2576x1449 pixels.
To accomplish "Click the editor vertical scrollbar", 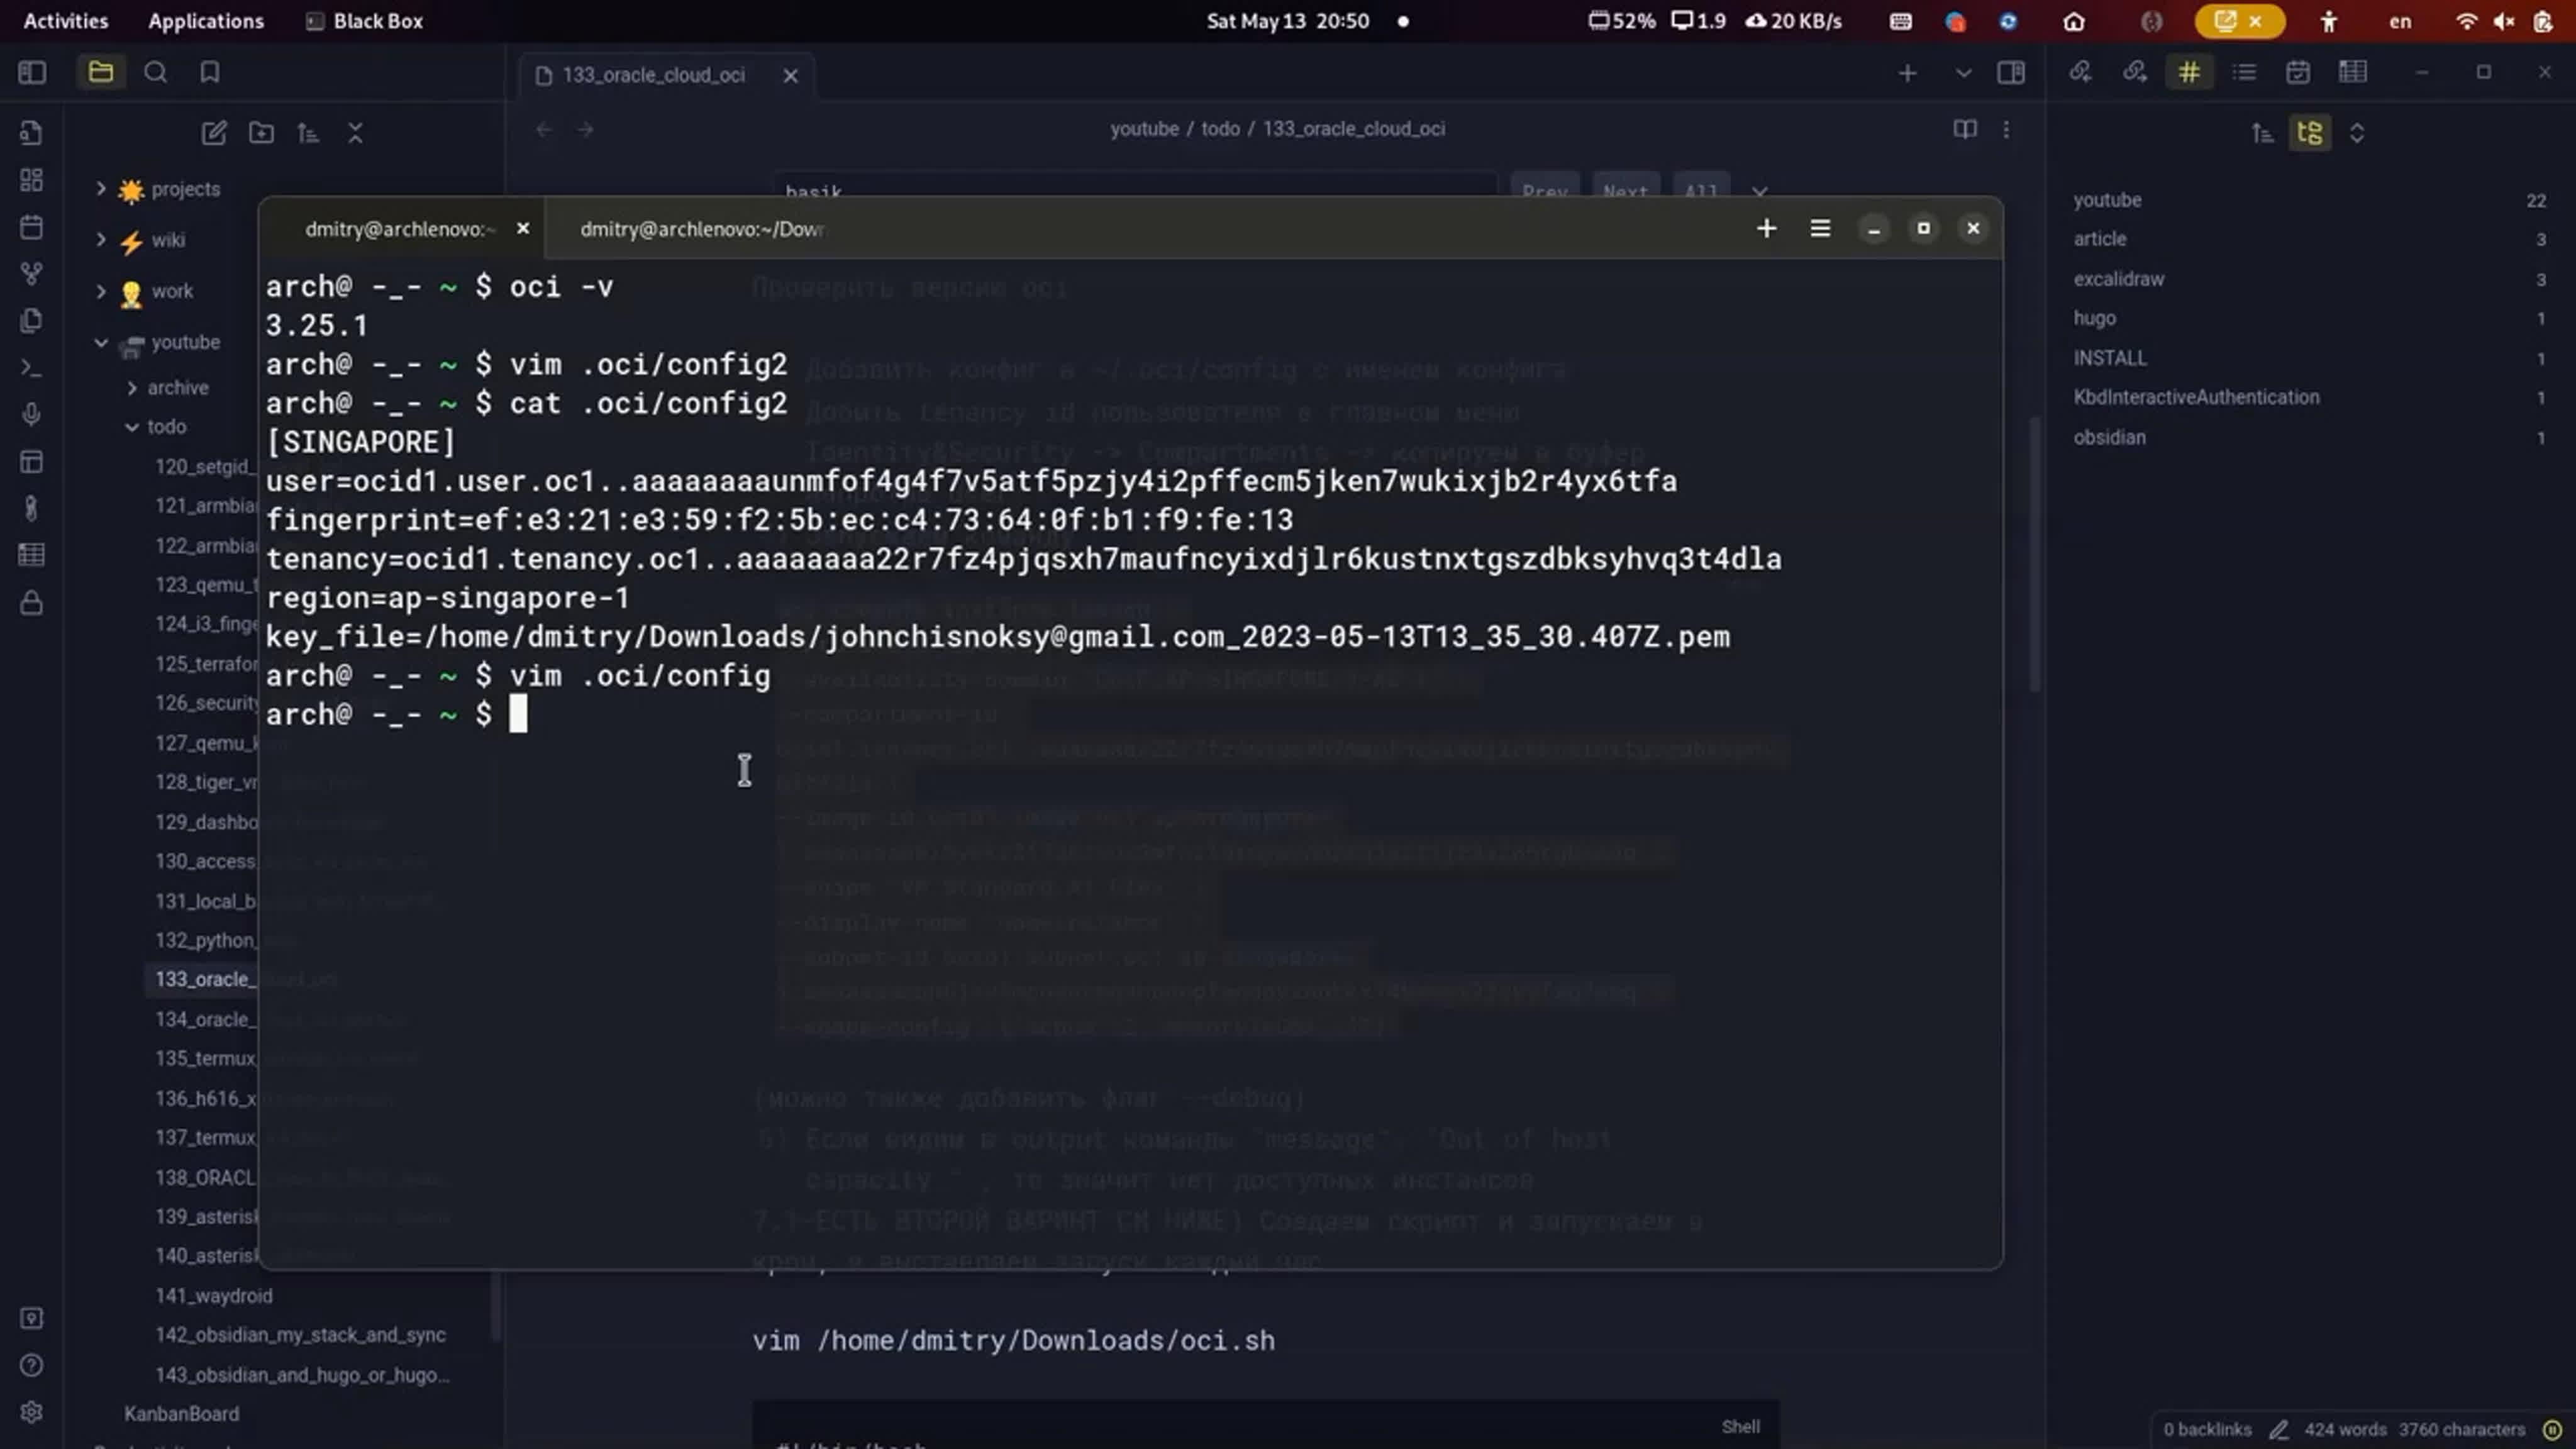I will click(2034, 555).
